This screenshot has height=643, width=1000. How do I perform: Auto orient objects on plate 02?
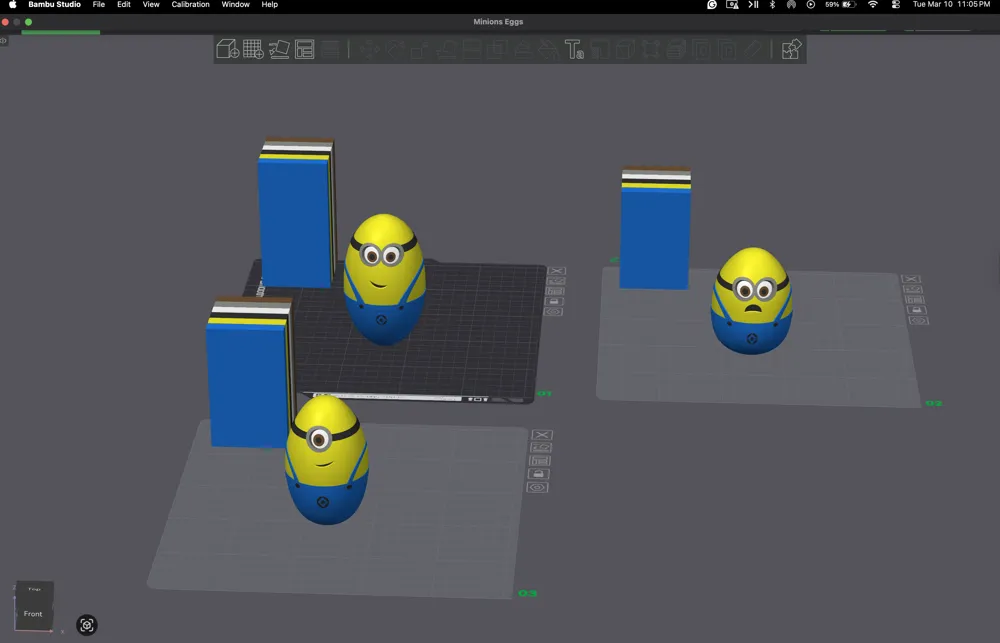(x=913, y=289)
